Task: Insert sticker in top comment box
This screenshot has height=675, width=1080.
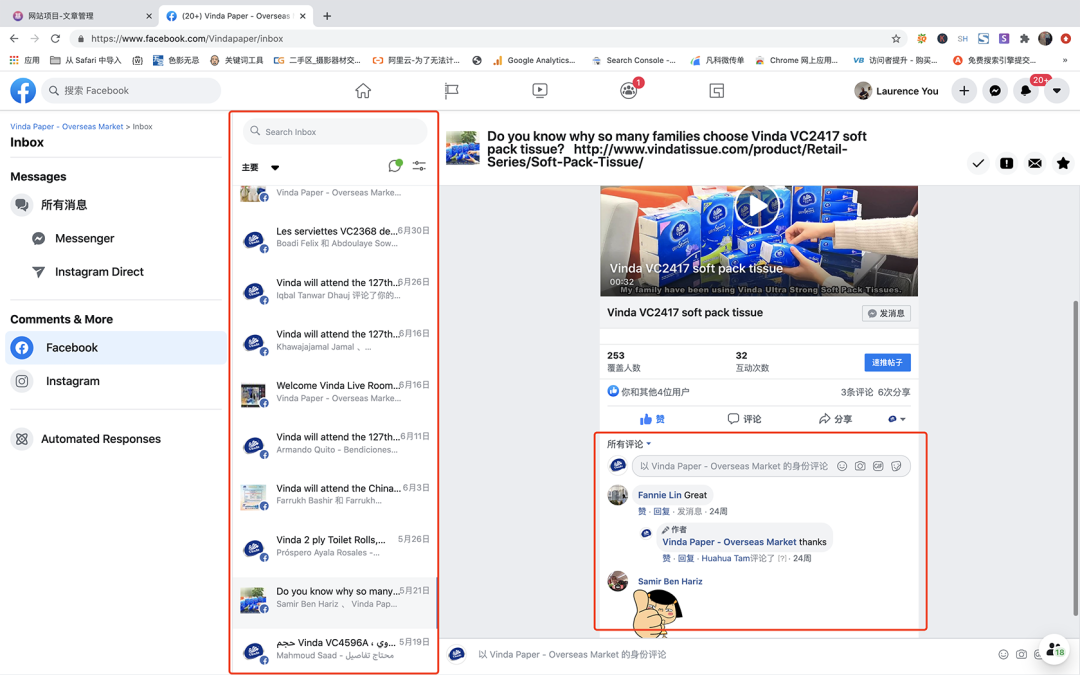Action: pyautogui.click(x=896, y=466)
